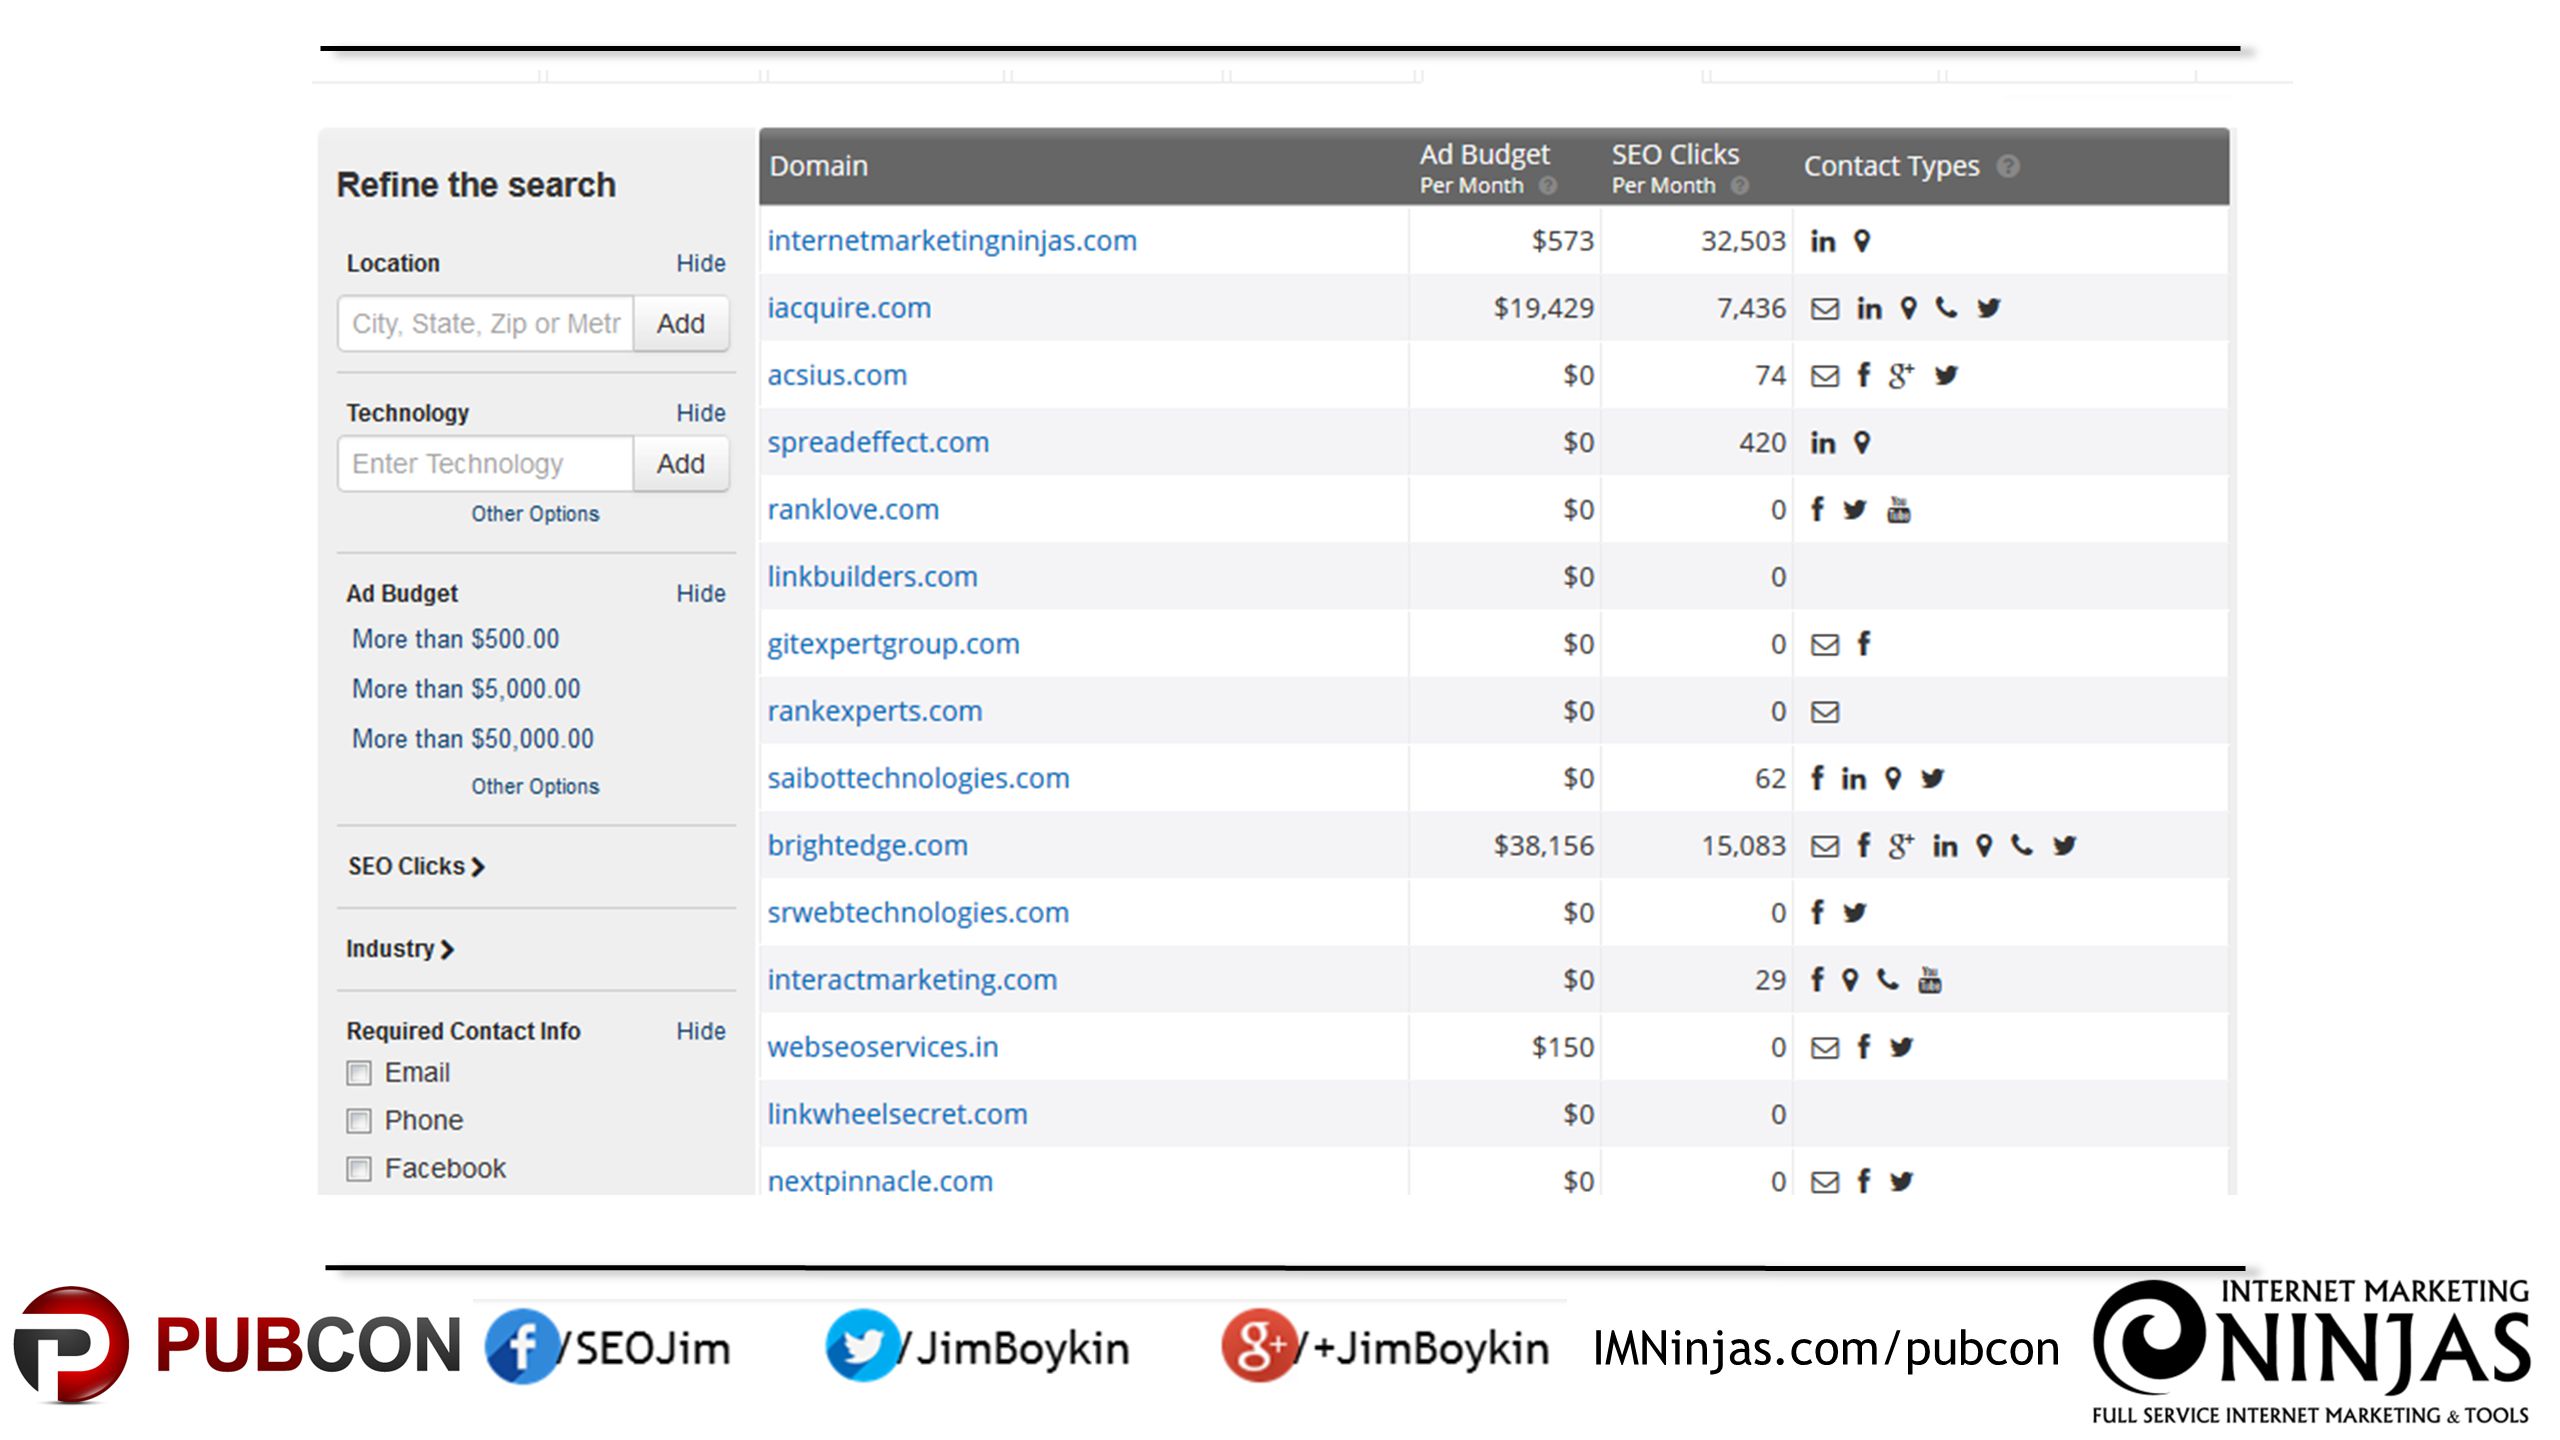Click email icon in rankexperts.com row
Screen dimensions: 2560x1440
[x=1825, y=711]
